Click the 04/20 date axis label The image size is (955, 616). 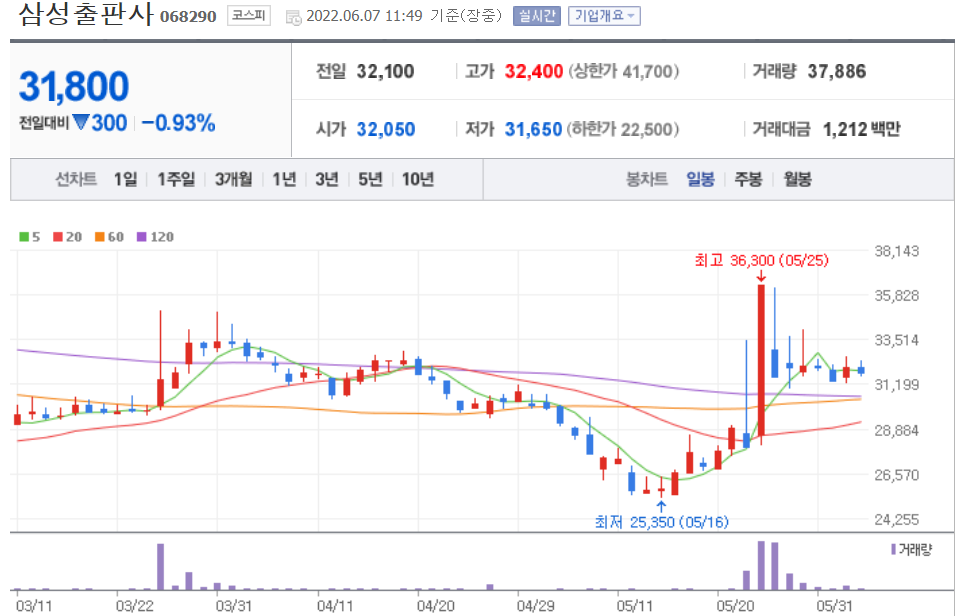(x=435, y=606)
